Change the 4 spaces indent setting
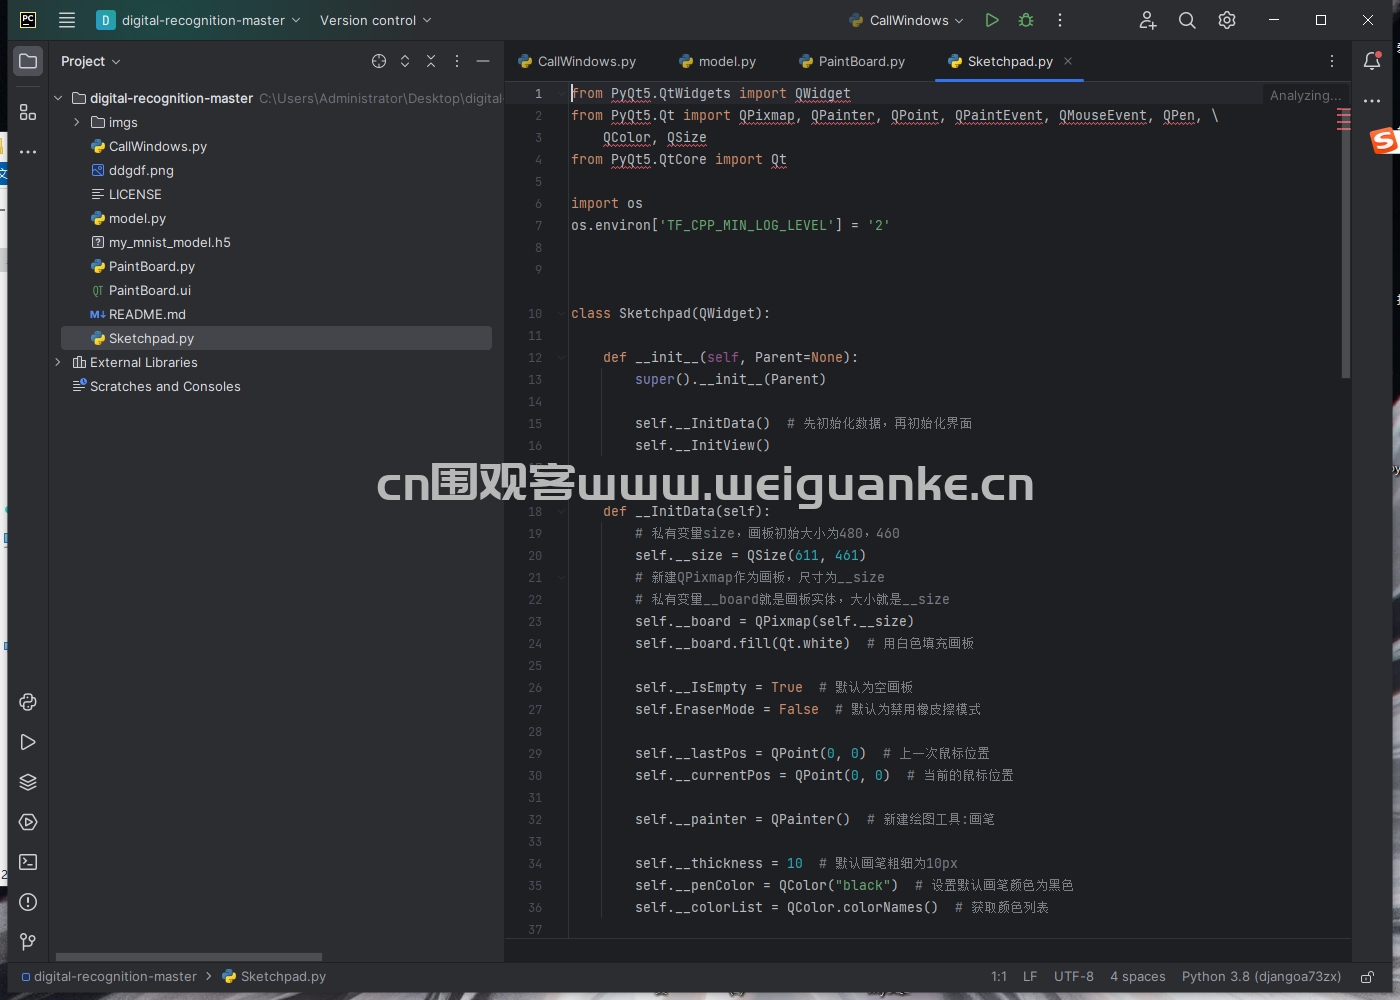1400x1000 pixels. 1137,977
